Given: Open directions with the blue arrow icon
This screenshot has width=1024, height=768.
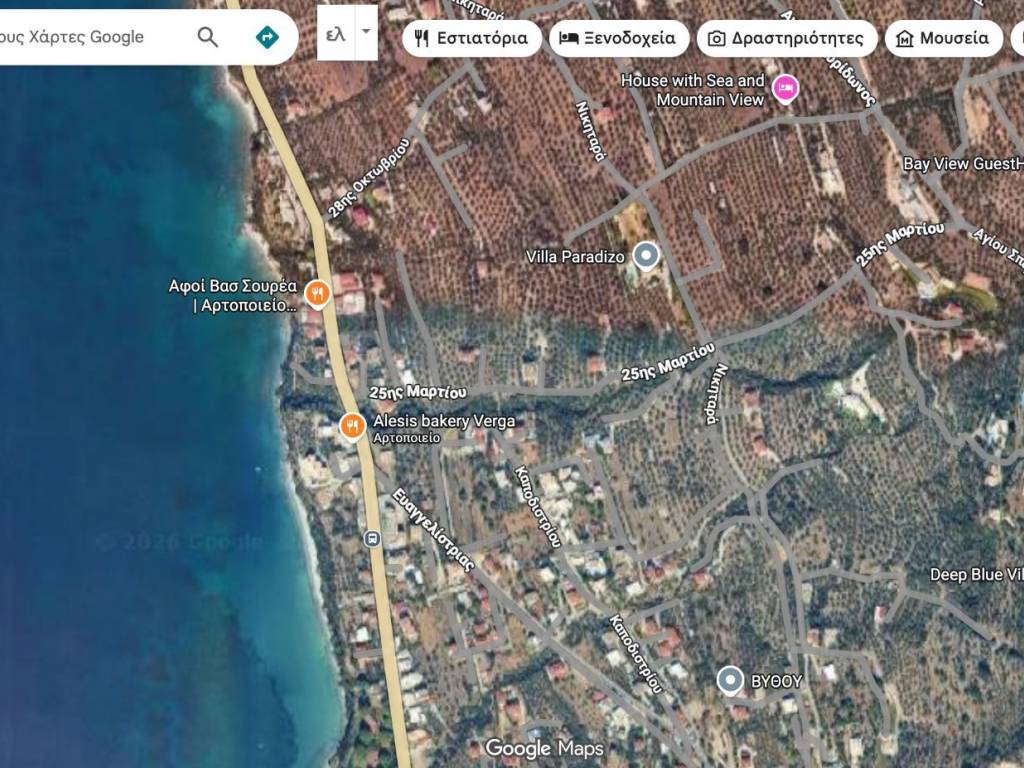Looking at the screenshot, I should pos(267,38).
